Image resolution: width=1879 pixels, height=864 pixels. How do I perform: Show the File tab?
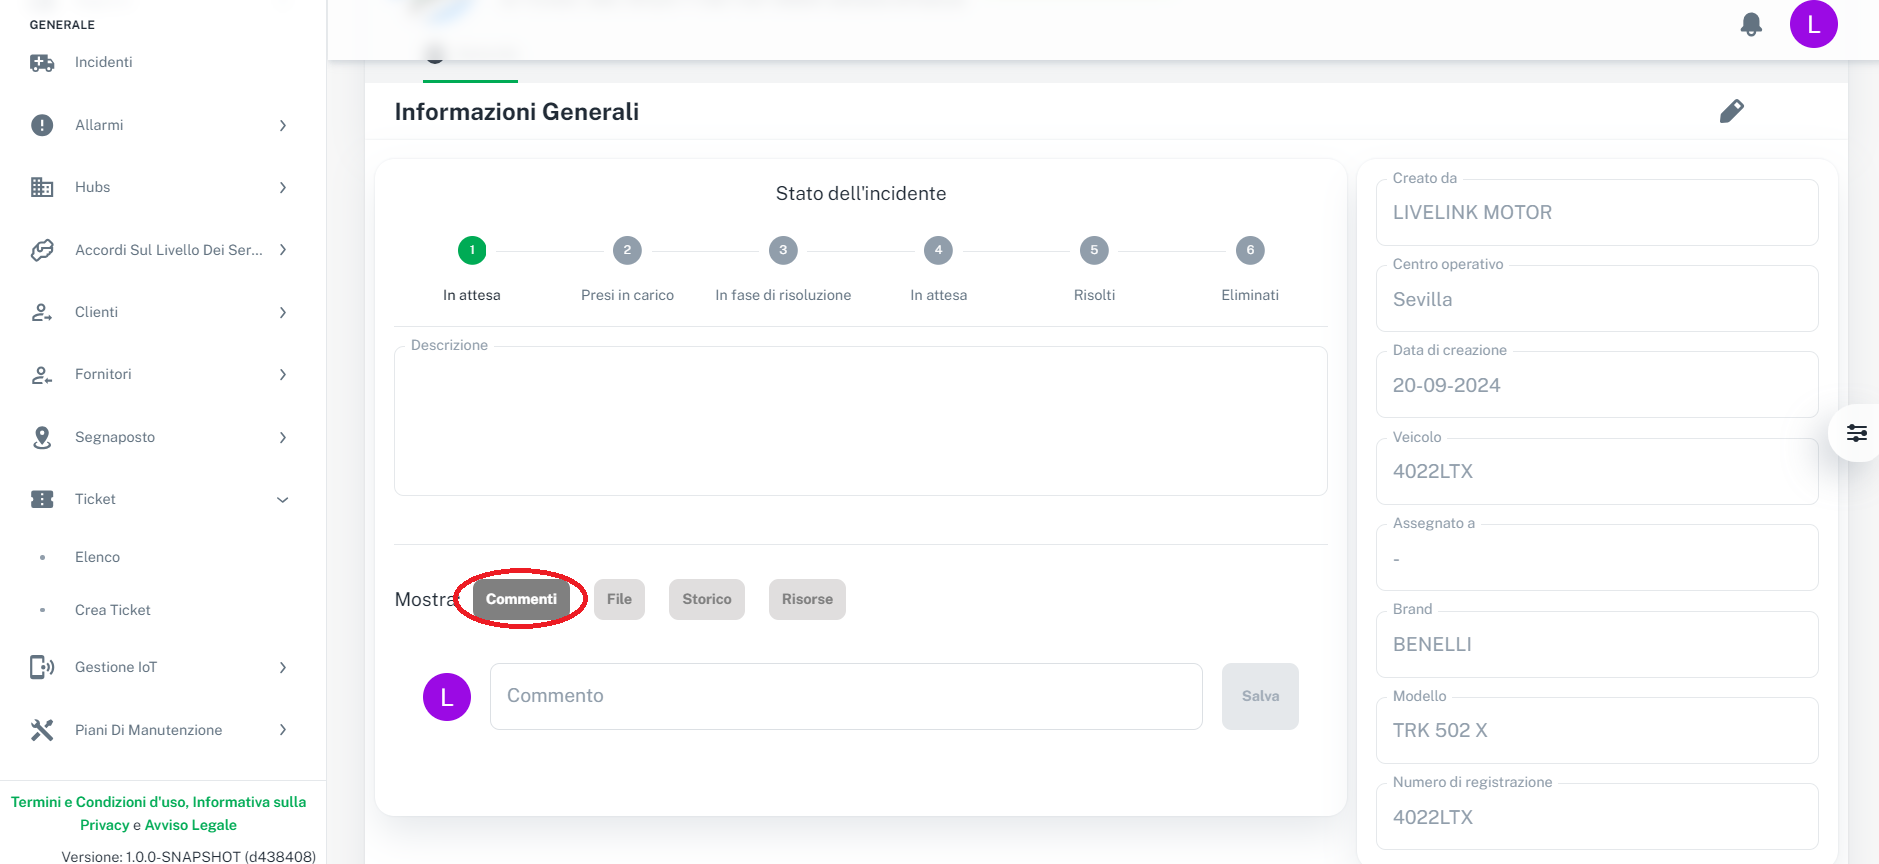click(619, 599)
